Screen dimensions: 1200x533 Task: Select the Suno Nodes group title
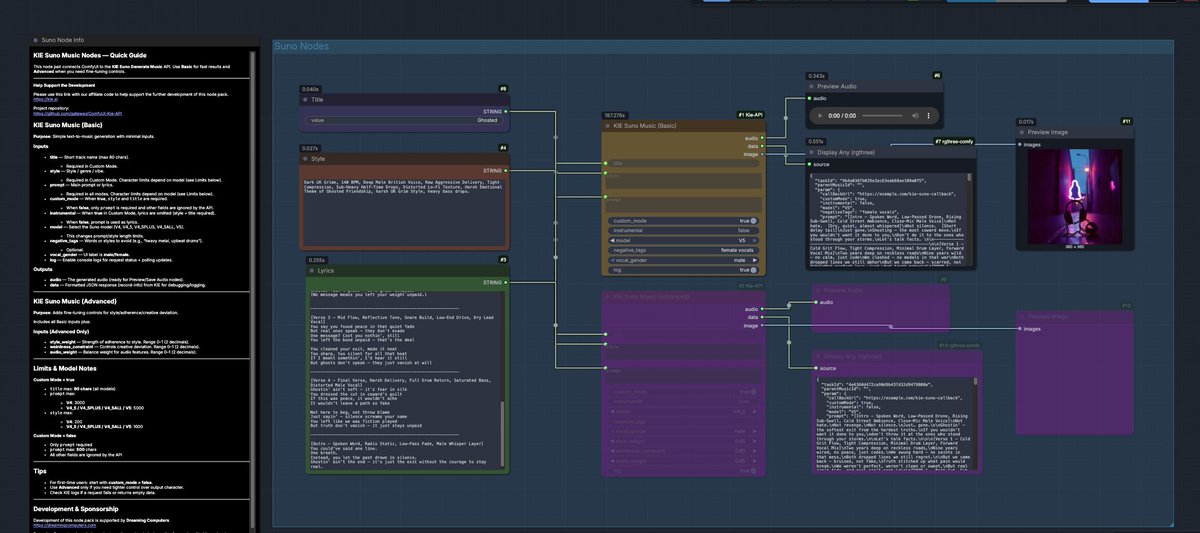(x=302, y=47)
